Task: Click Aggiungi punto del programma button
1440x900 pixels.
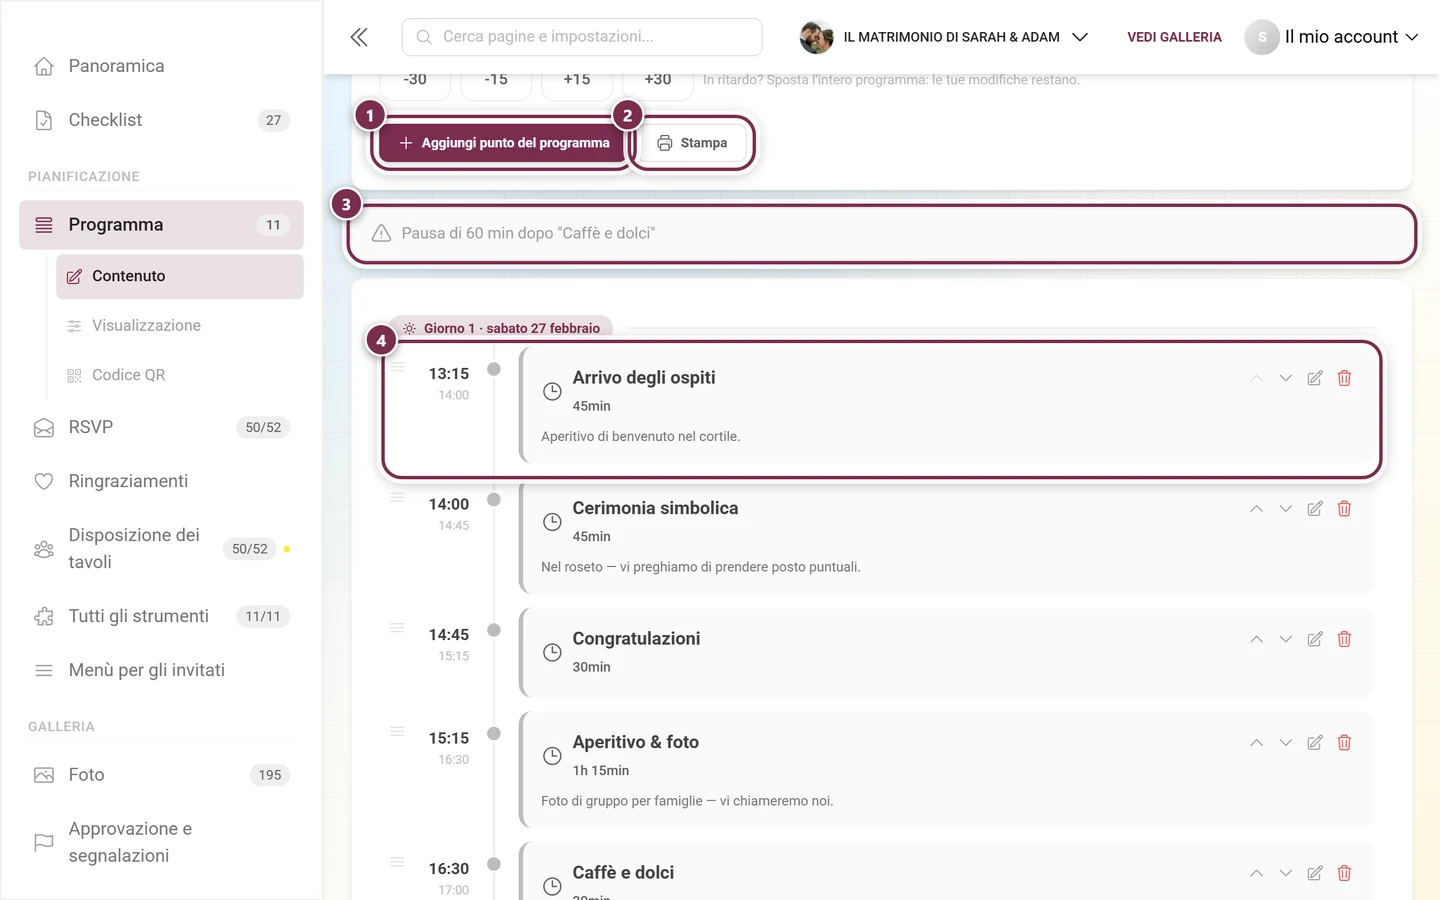Action: click(504, 143)
